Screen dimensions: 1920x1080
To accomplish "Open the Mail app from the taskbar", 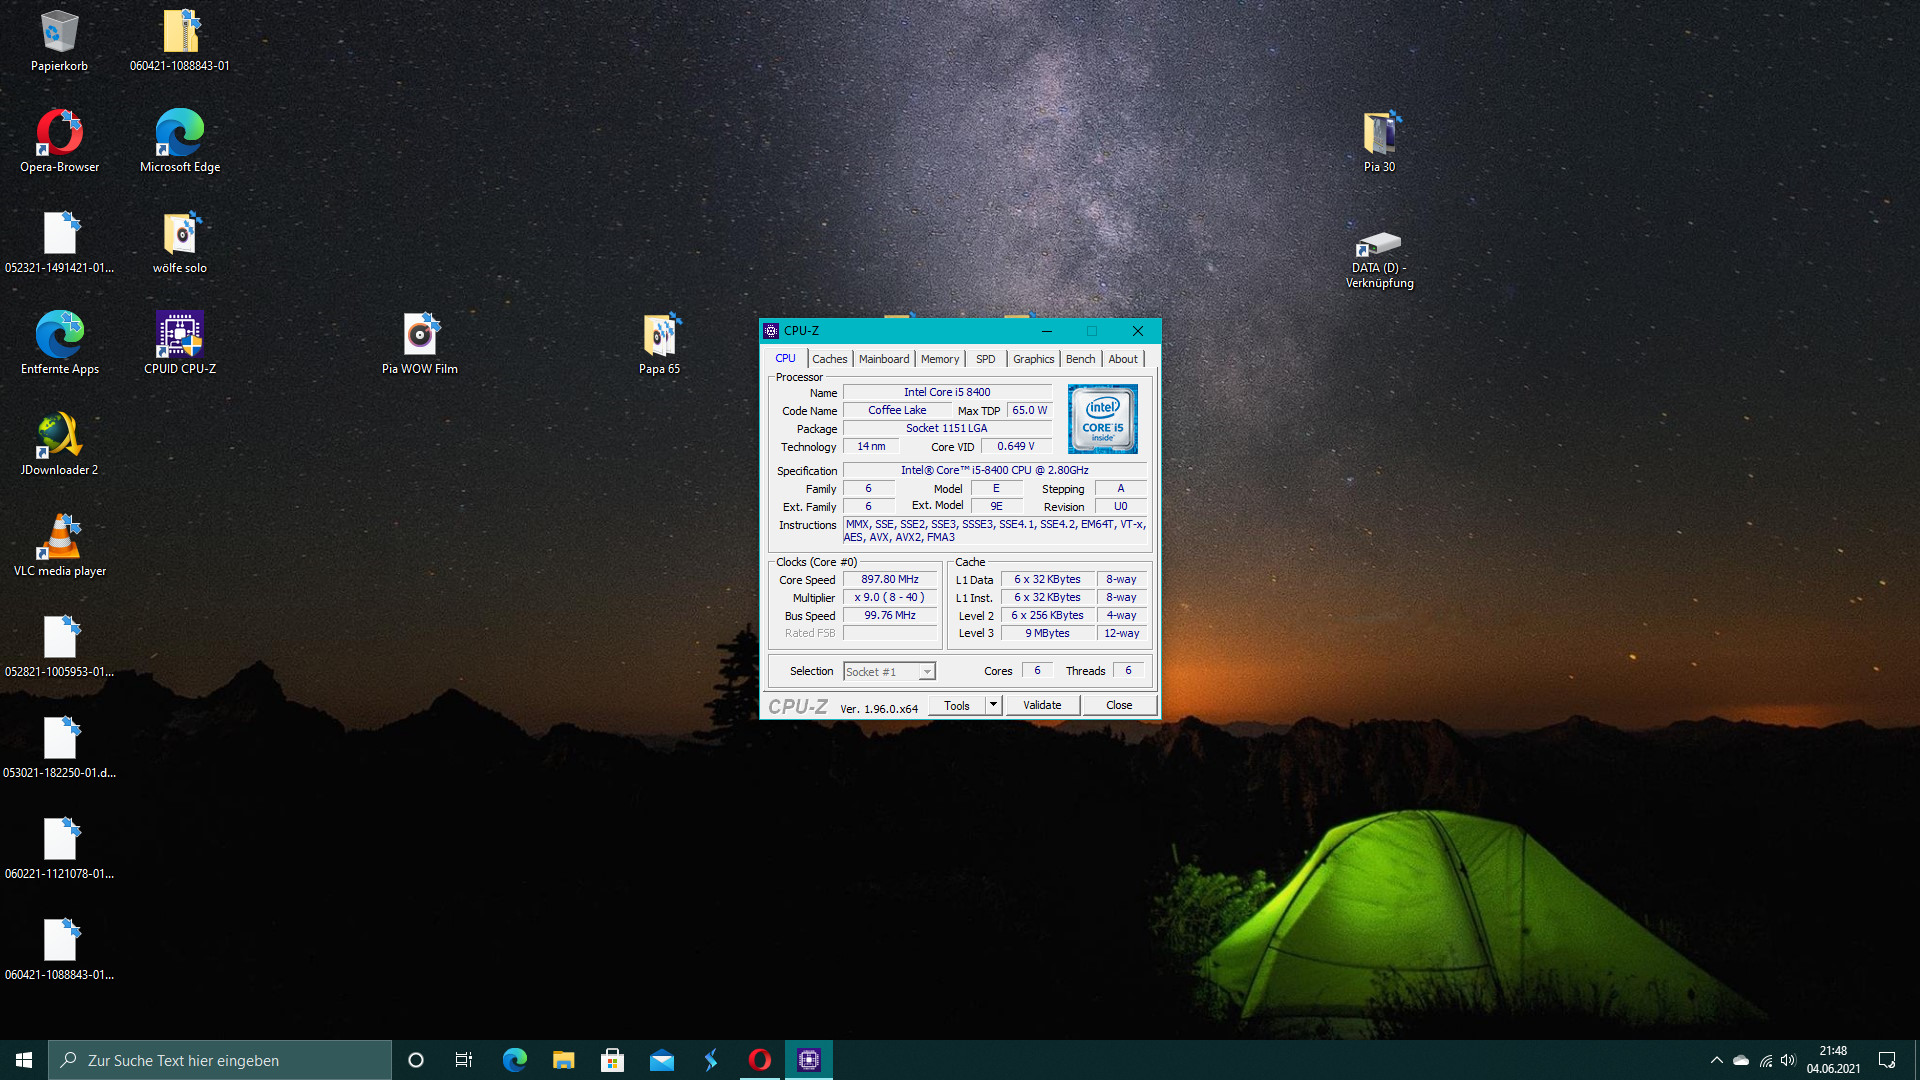I will [x=662, y=1059].
